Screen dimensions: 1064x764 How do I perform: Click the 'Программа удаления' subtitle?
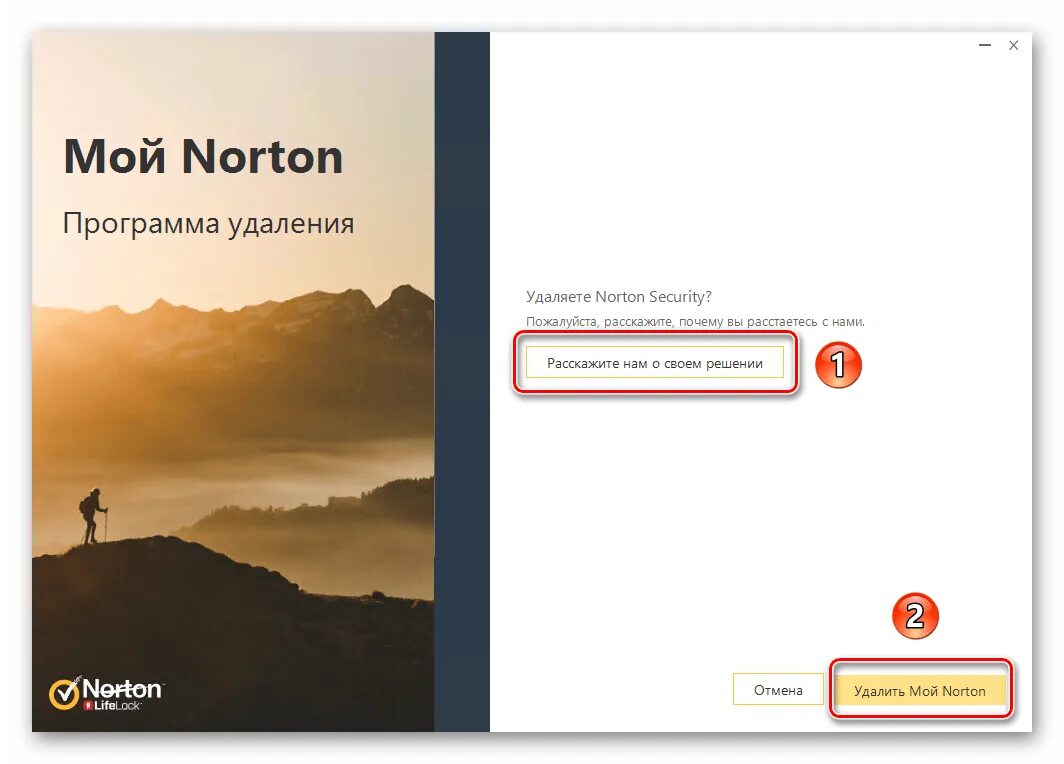pyautogui.click(x=208, y=224)
